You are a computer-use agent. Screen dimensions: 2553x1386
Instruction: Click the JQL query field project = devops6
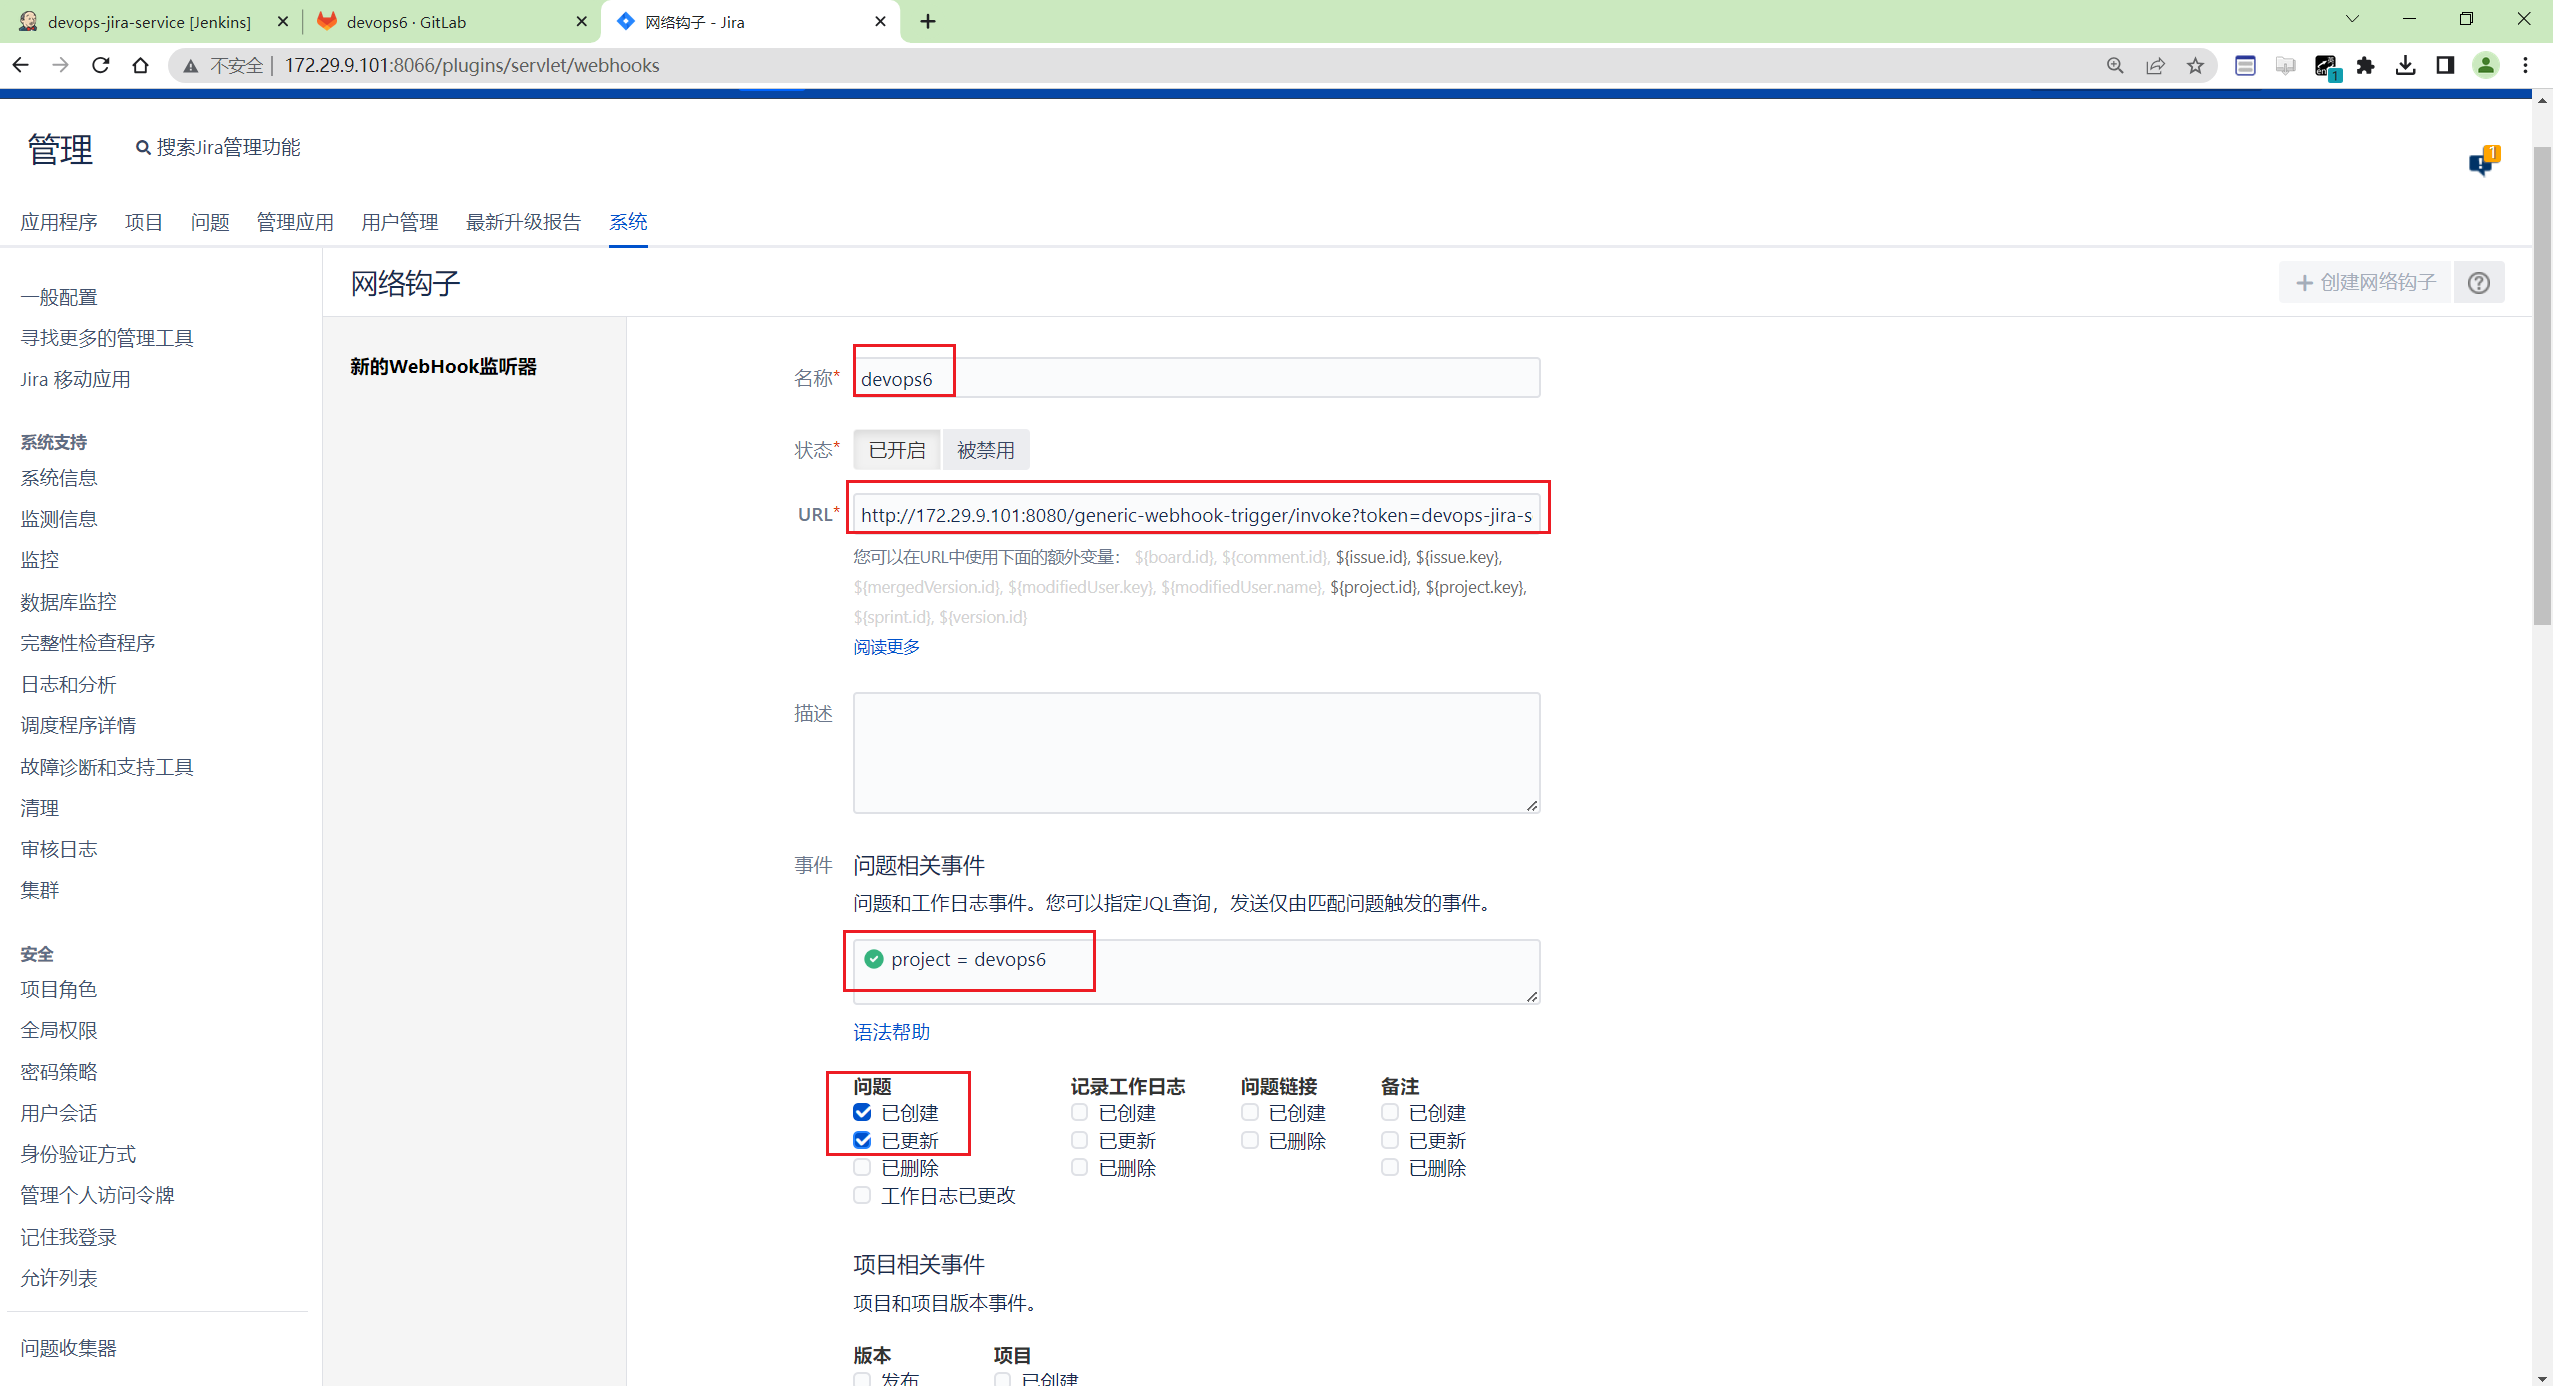tap(1196, 971)
